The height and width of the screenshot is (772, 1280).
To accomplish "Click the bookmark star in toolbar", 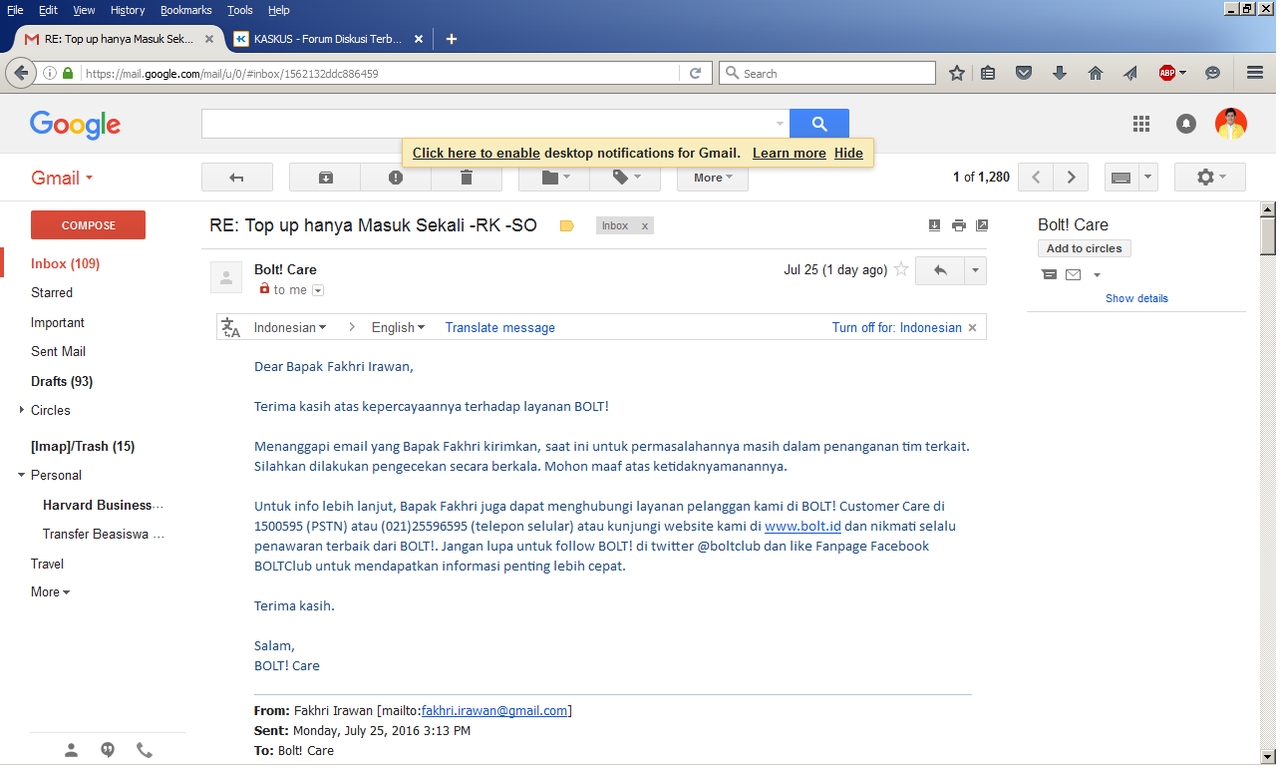I will (x=957, y=73).
